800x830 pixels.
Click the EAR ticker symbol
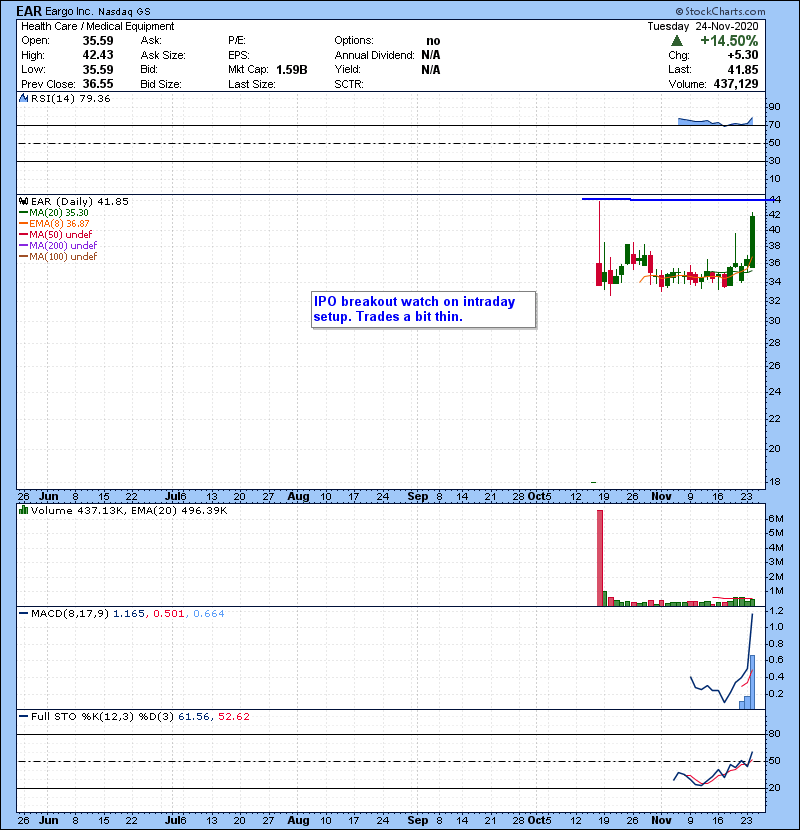(x=29, y=11)
